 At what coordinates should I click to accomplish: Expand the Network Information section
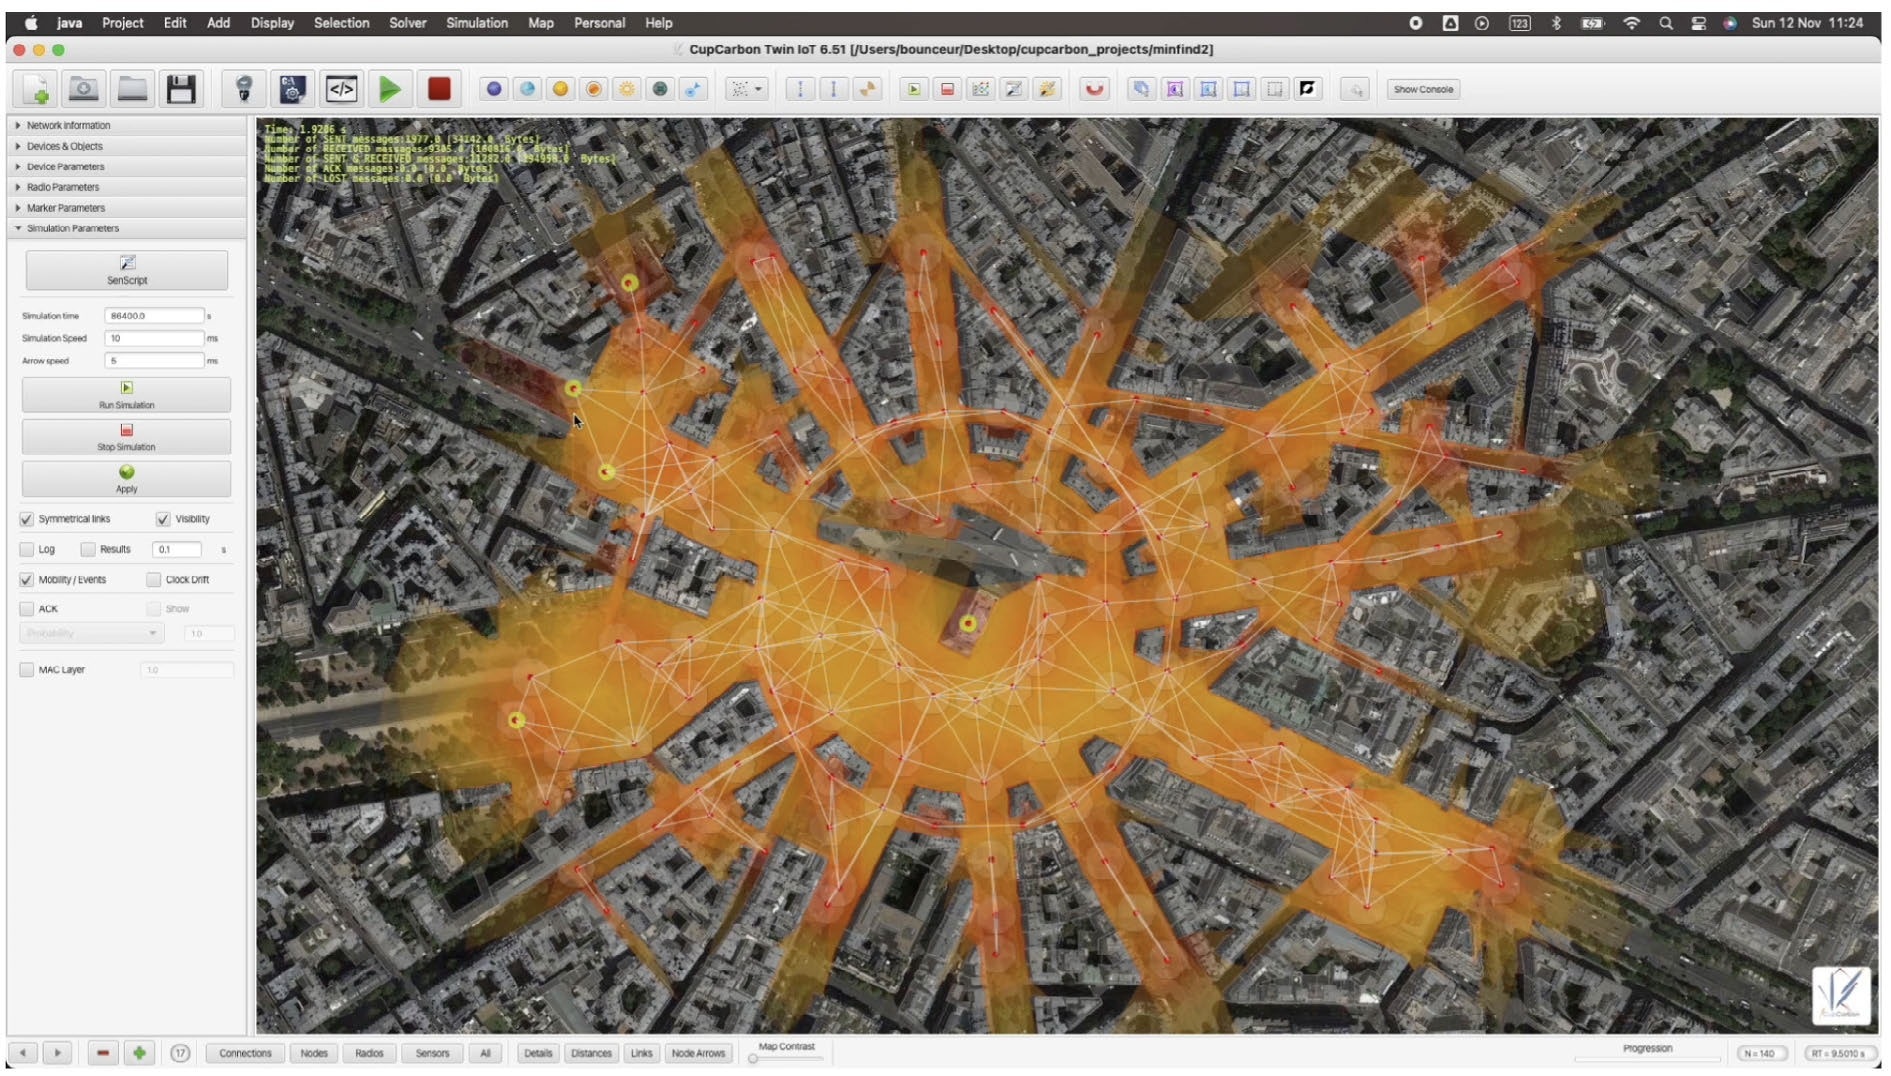pyautogui.click(x=68, y=125)
